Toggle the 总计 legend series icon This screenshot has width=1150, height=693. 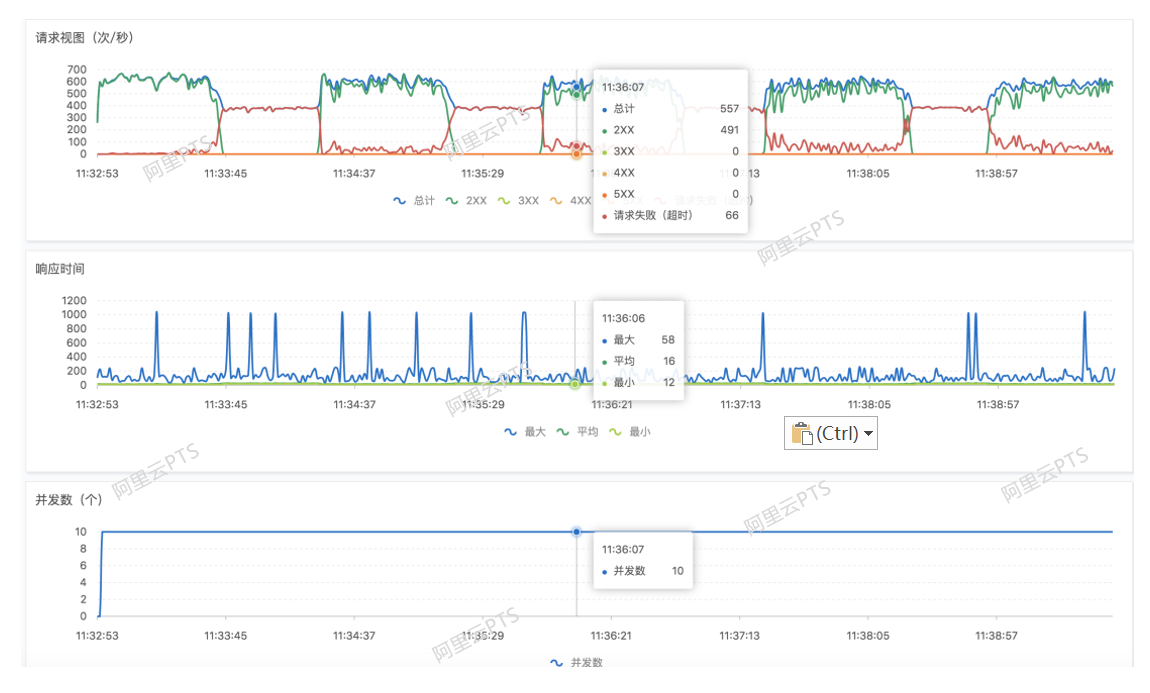point(400,200)
